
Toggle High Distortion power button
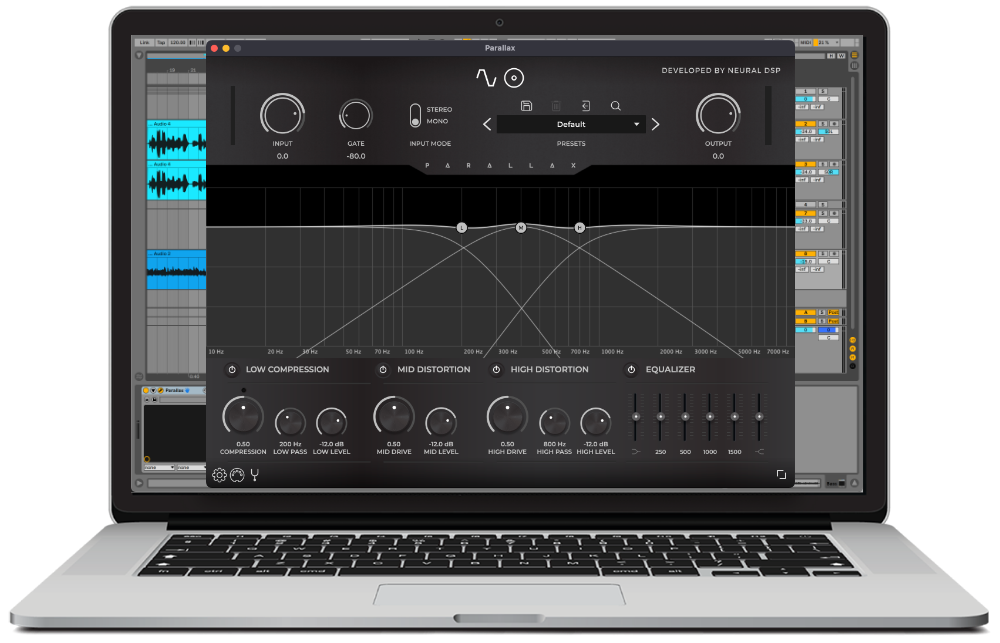click(x=496, y=369)
